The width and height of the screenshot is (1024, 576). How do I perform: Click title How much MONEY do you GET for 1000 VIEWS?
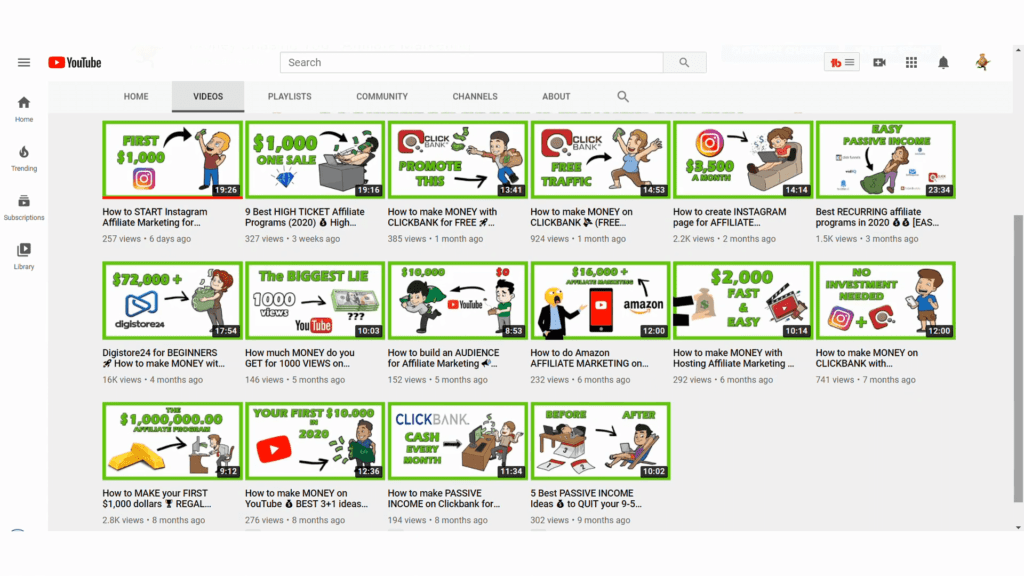(300, 358)
